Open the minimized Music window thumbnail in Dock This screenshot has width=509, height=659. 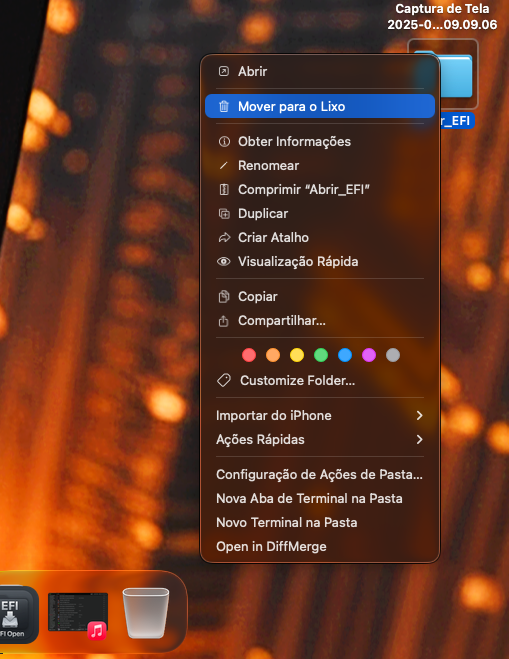click(78, 614)
